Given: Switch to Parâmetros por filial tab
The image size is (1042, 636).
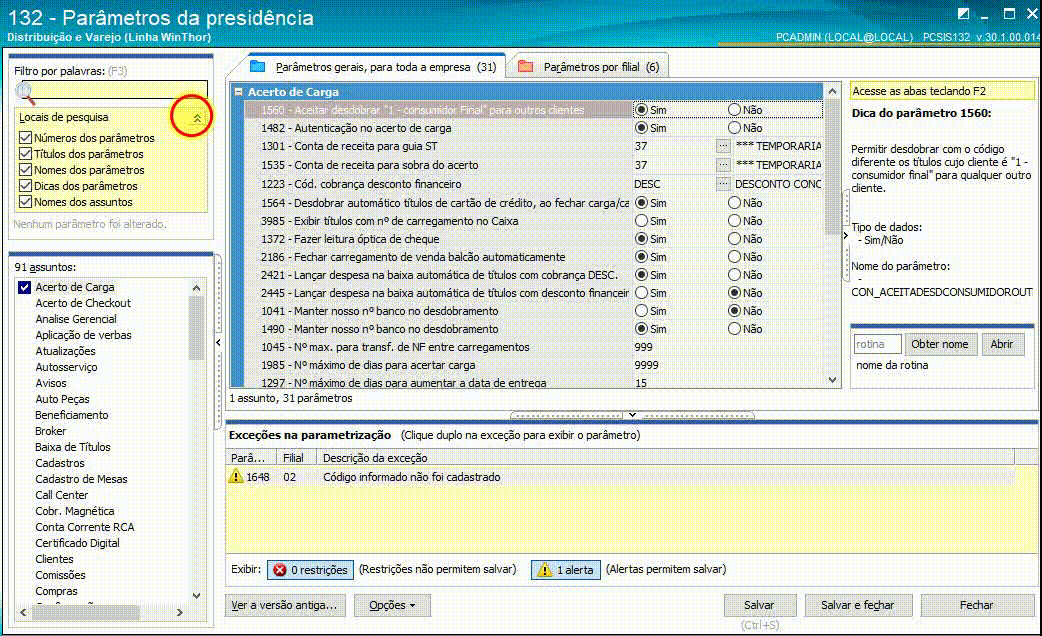Looking at the screenshot, I should (590, 66).
